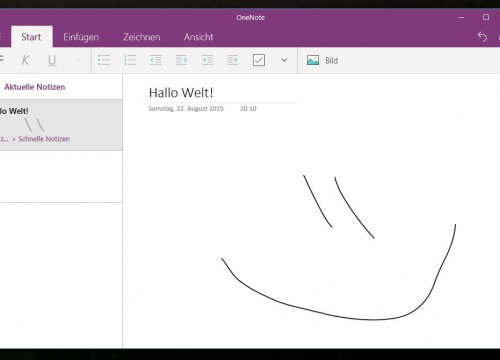500x360 pixels.
Task: Expand the tags dropdown arrow
Action: click(x=284, y=60)
